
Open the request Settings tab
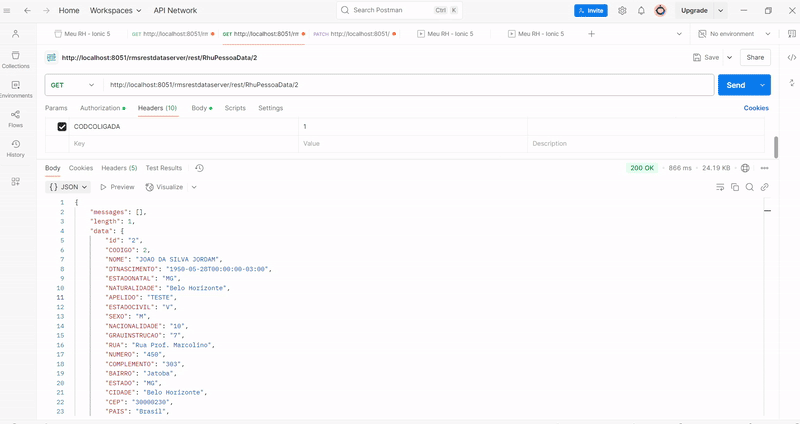[270, 108]
